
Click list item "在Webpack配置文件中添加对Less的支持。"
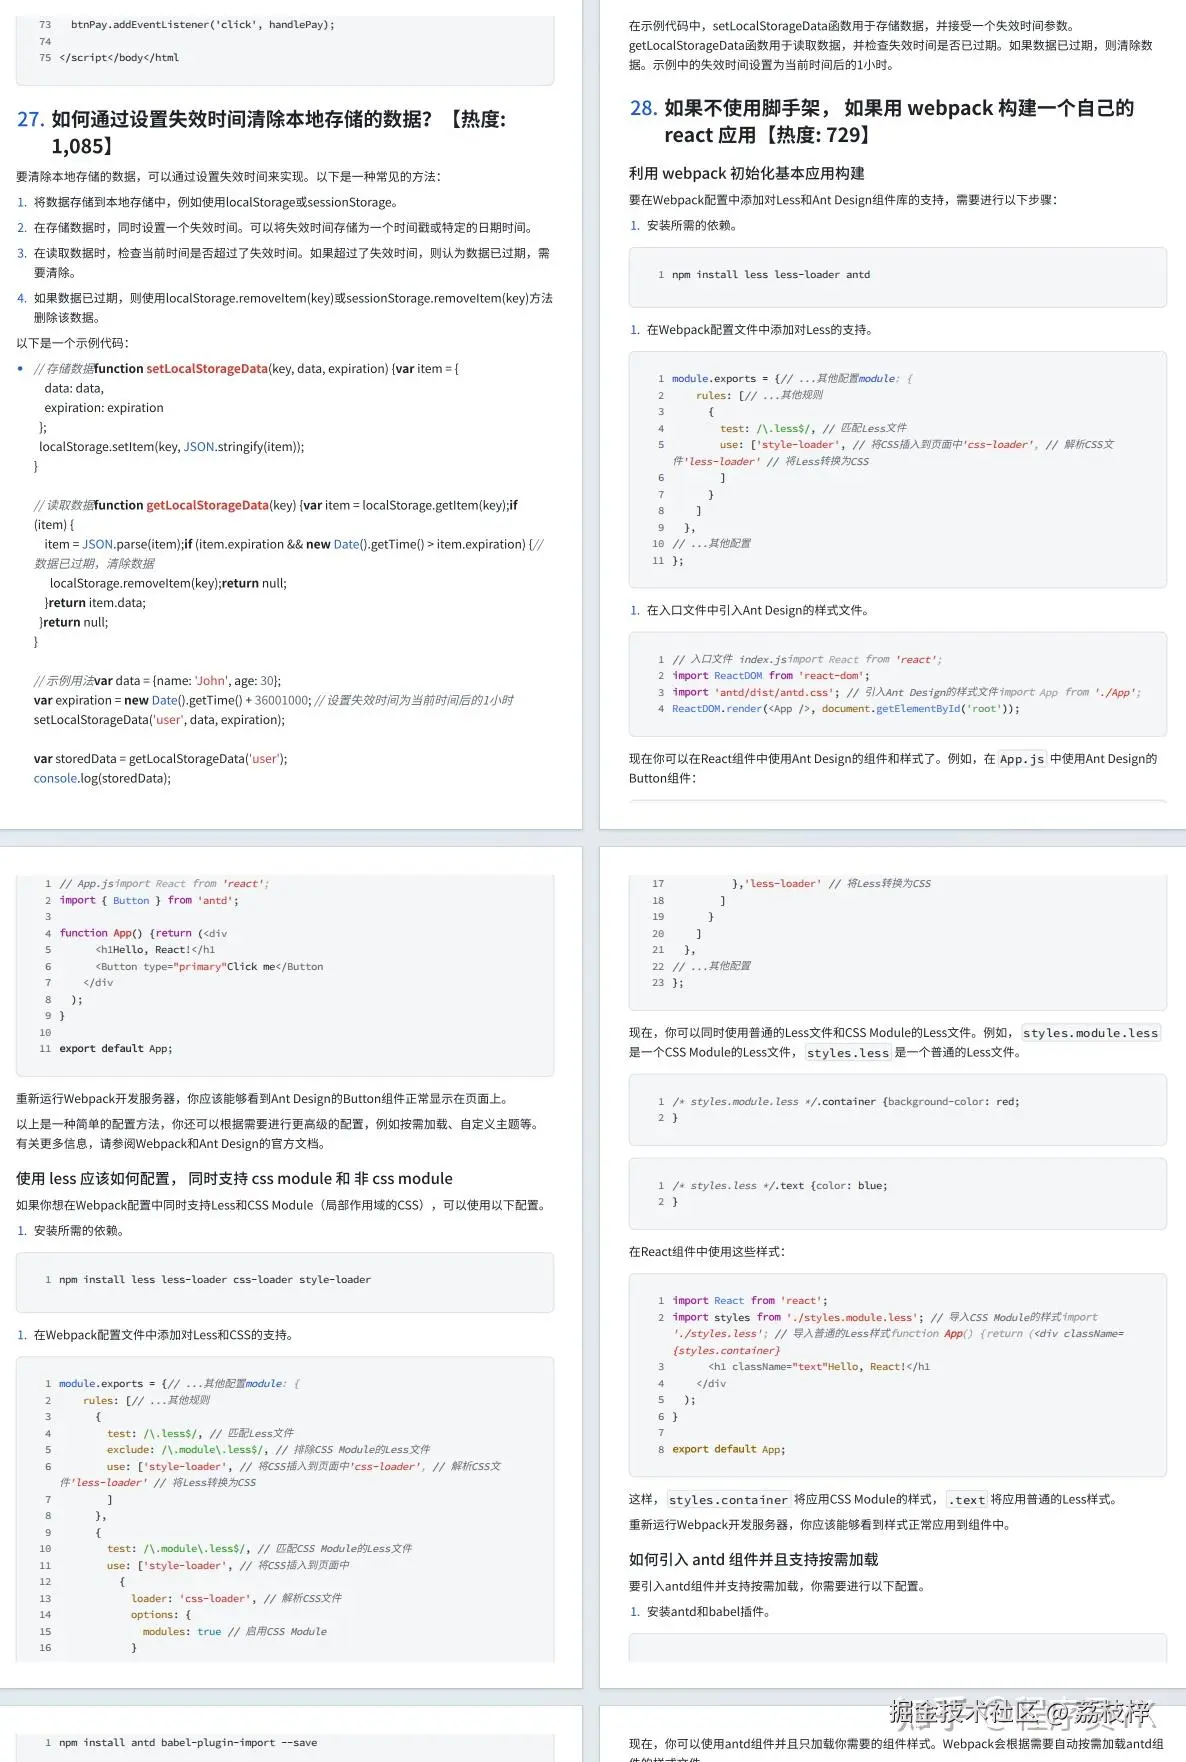point(760,330)
